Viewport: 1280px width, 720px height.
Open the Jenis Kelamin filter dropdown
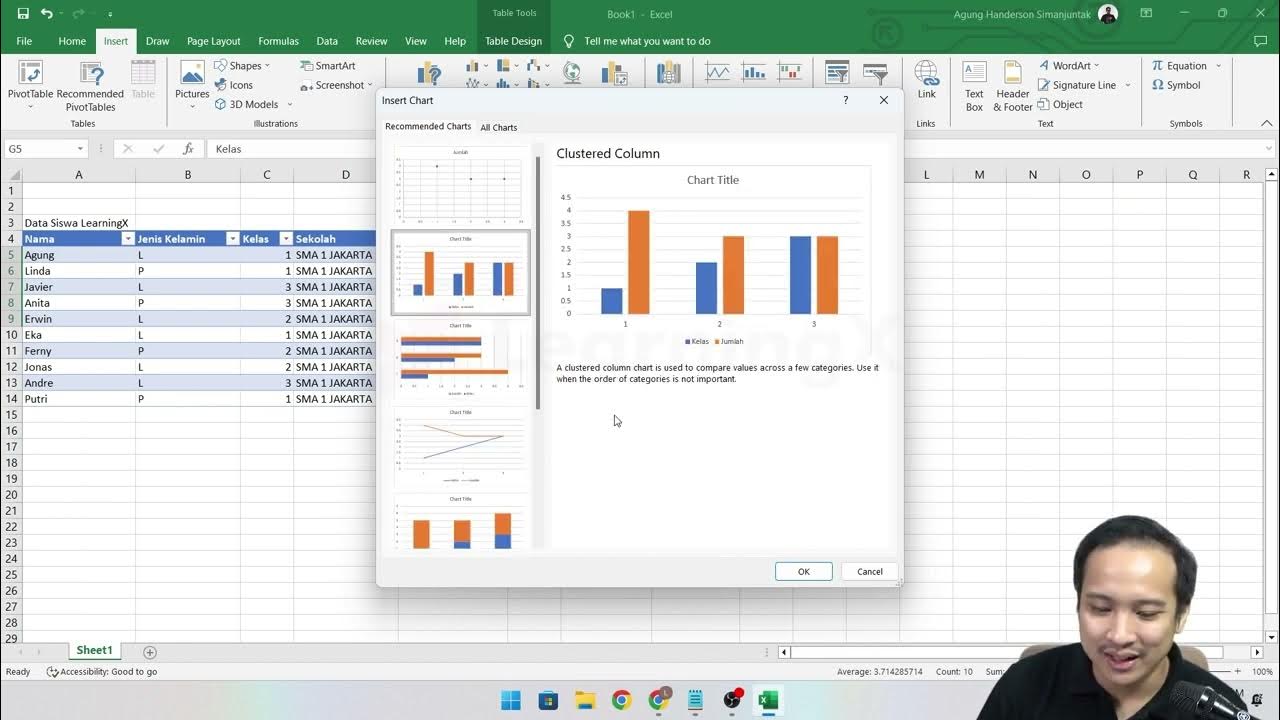232,239
